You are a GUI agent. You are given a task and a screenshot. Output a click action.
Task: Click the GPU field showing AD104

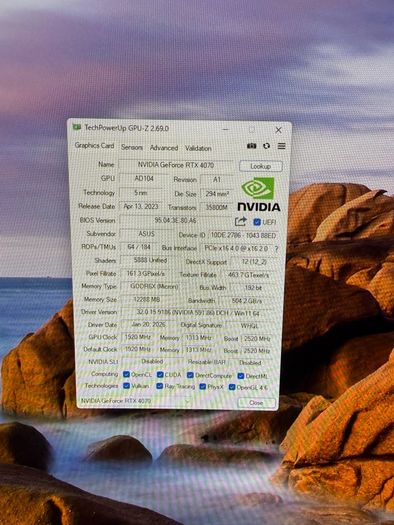144,178
